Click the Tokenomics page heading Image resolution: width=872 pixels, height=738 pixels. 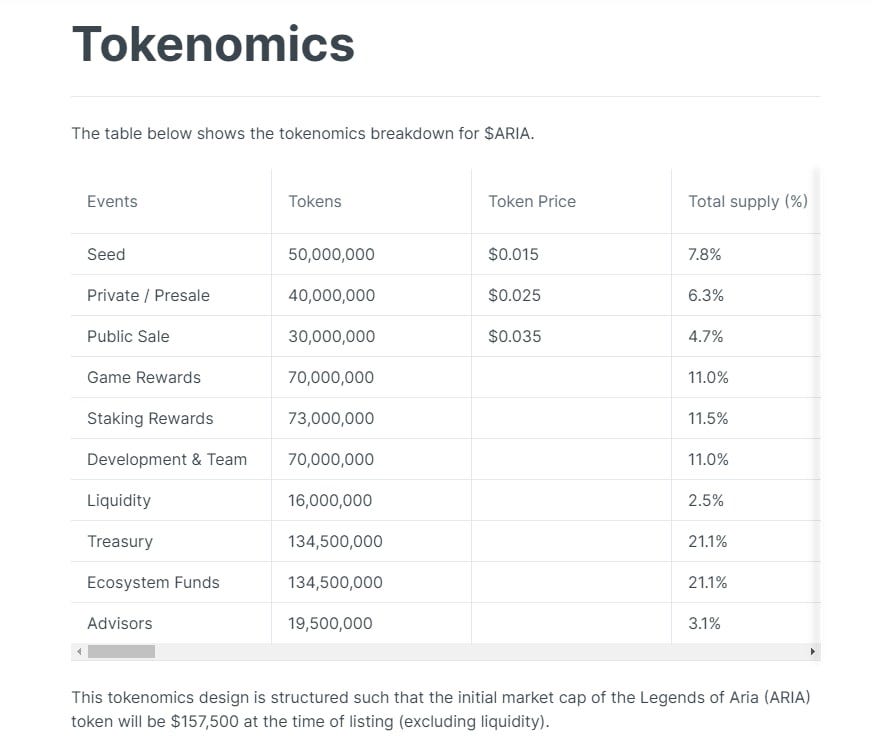(x=213, y=44)
